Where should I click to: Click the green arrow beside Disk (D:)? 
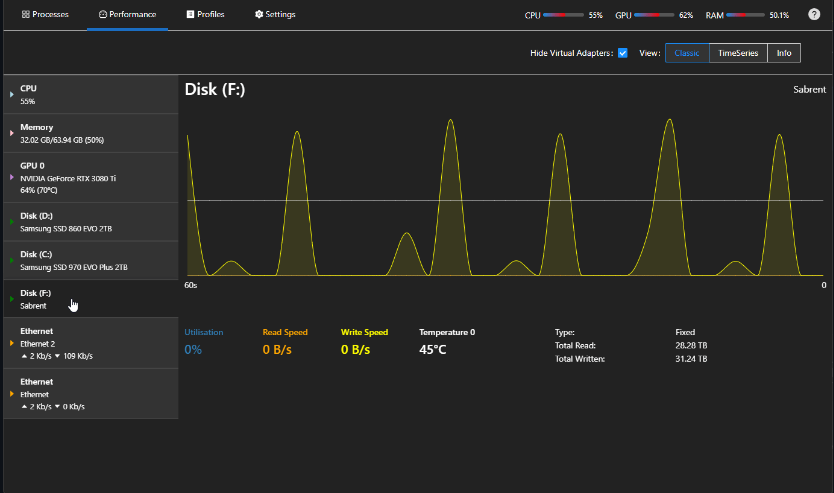coord(12,222)
